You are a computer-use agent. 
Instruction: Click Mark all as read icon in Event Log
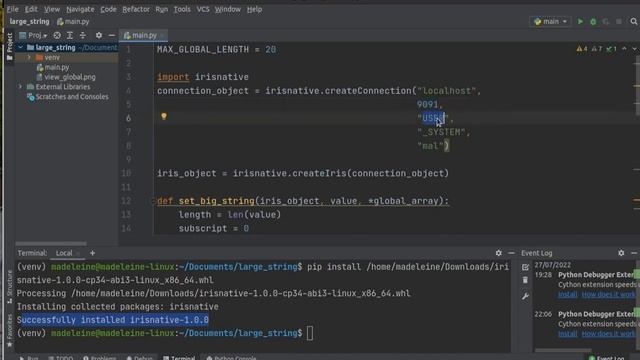point(525,267)
